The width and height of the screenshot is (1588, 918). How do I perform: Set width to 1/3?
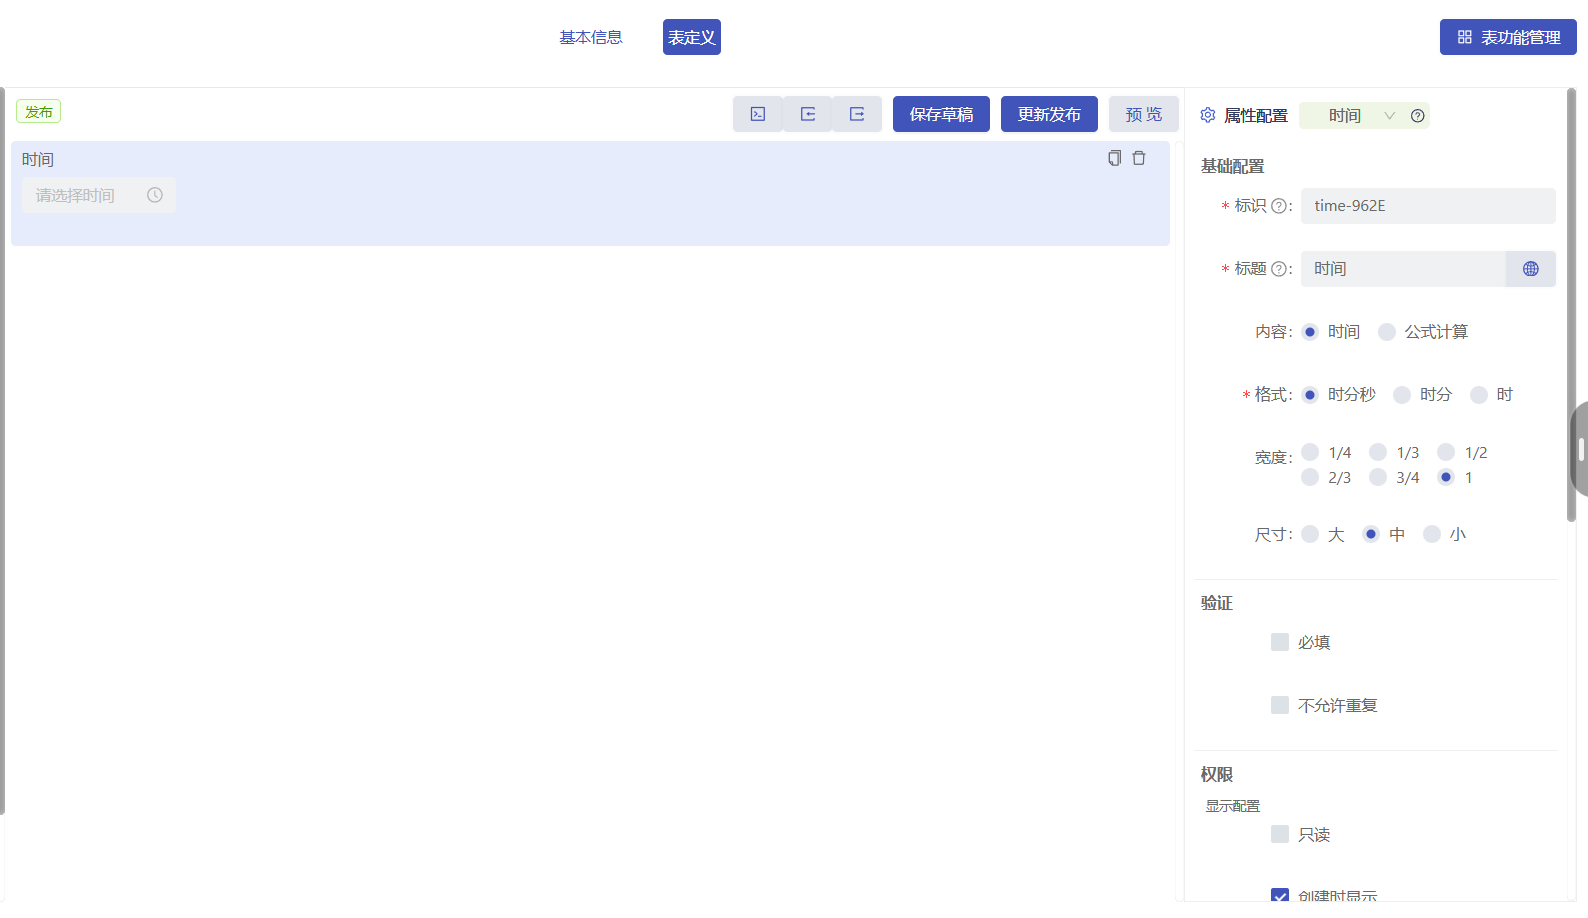(1378, 452)
